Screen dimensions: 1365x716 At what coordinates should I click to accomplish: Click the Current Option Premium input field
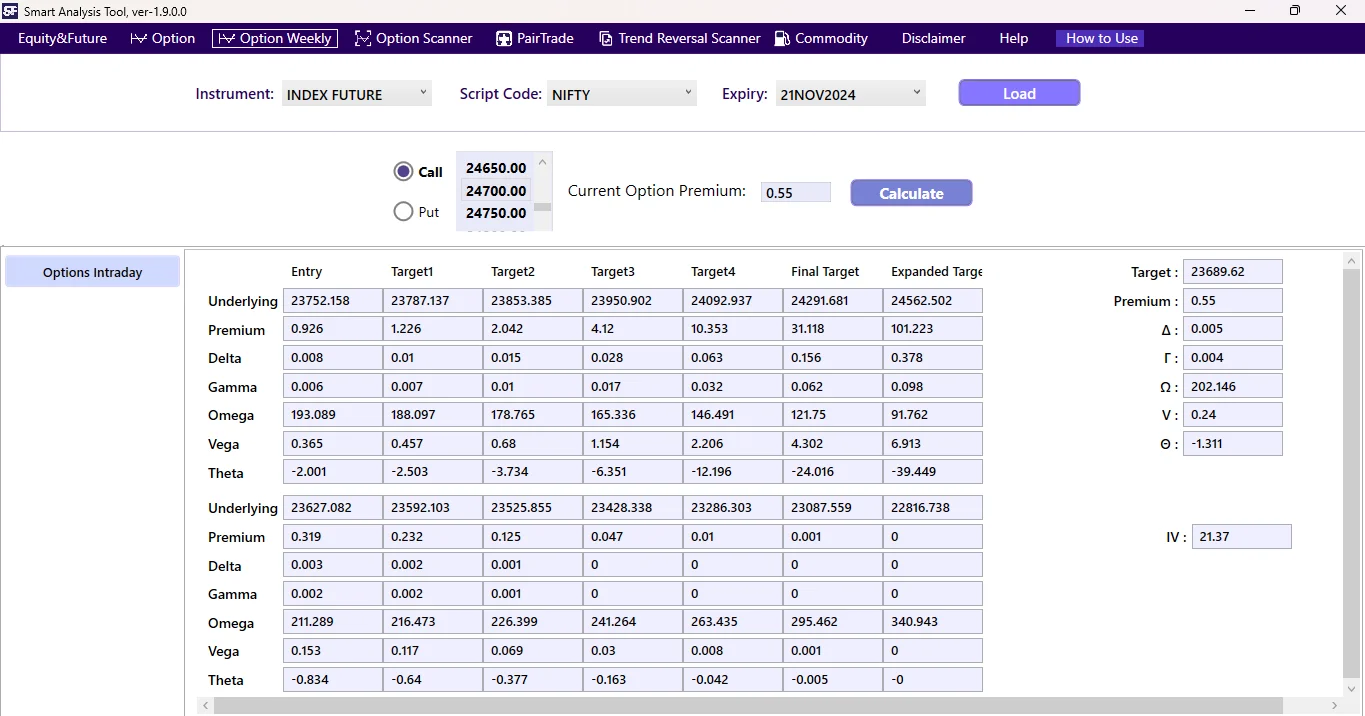click(795, 191)
